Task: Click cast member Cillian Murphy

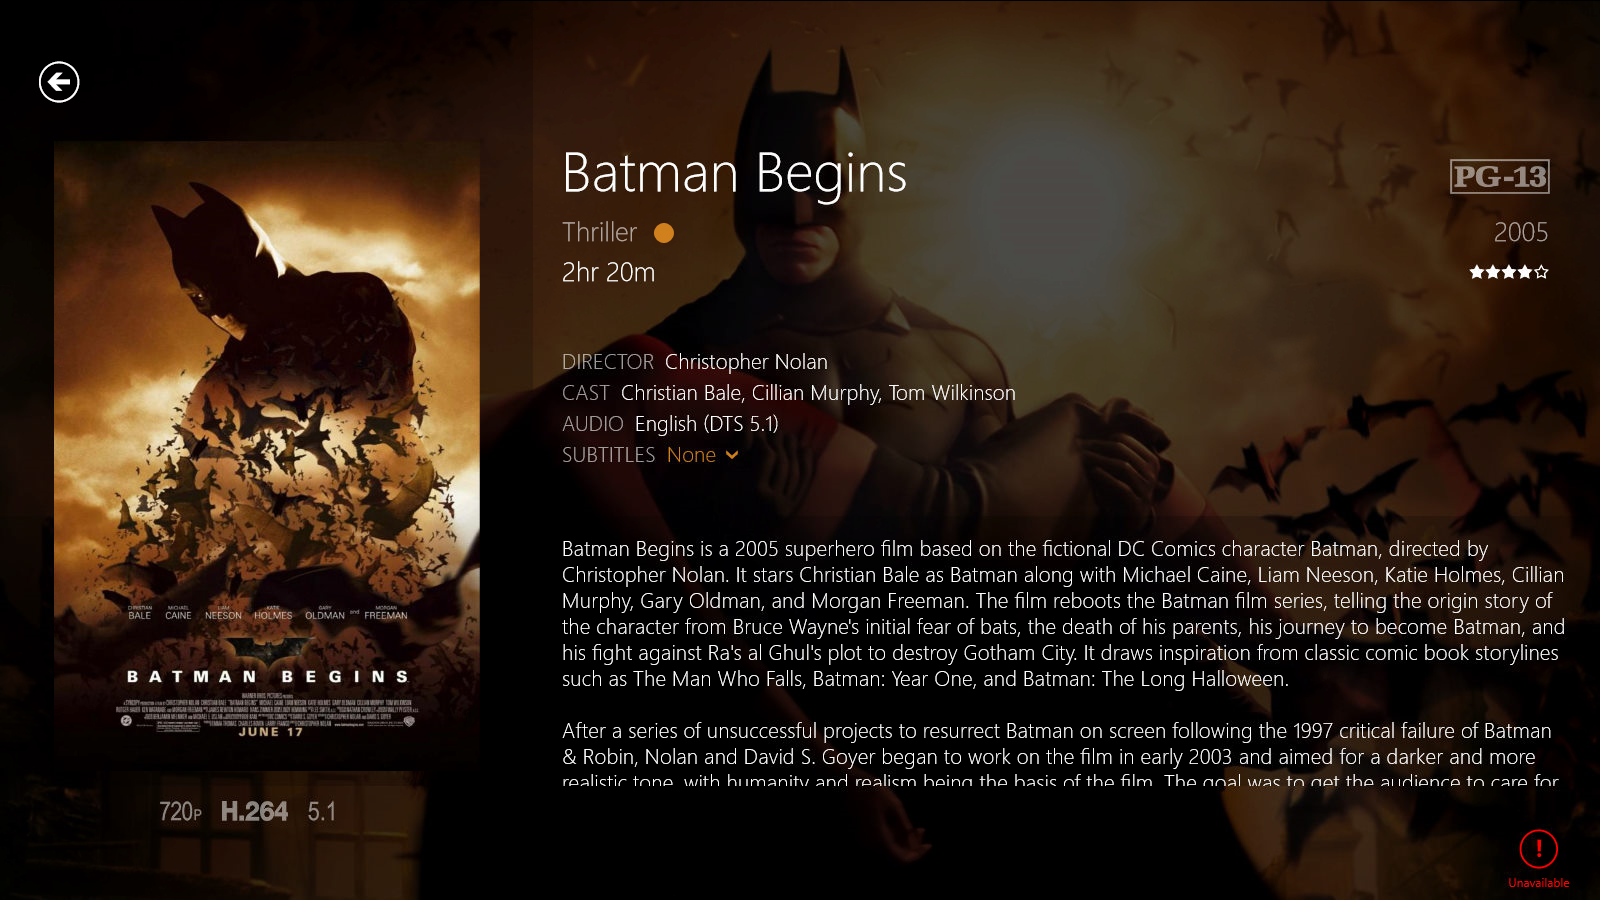Action: tap(815, 393)
